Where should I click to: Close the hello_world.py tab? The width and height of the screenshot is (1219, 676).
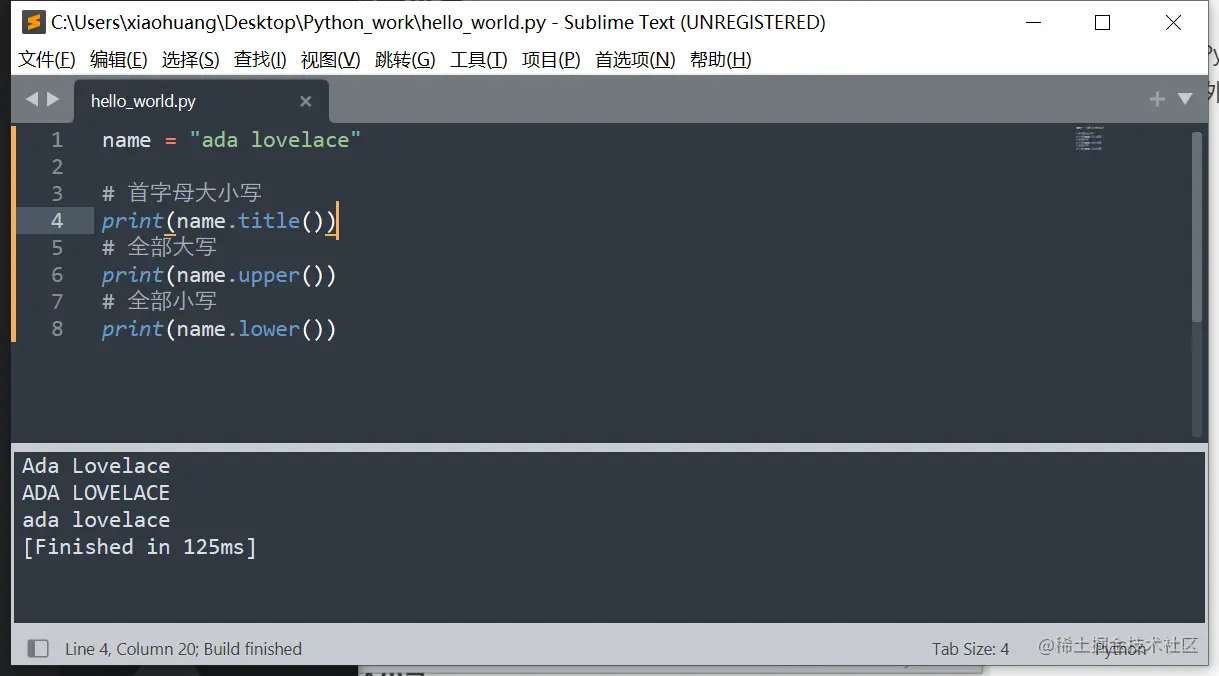coord(306,101)
